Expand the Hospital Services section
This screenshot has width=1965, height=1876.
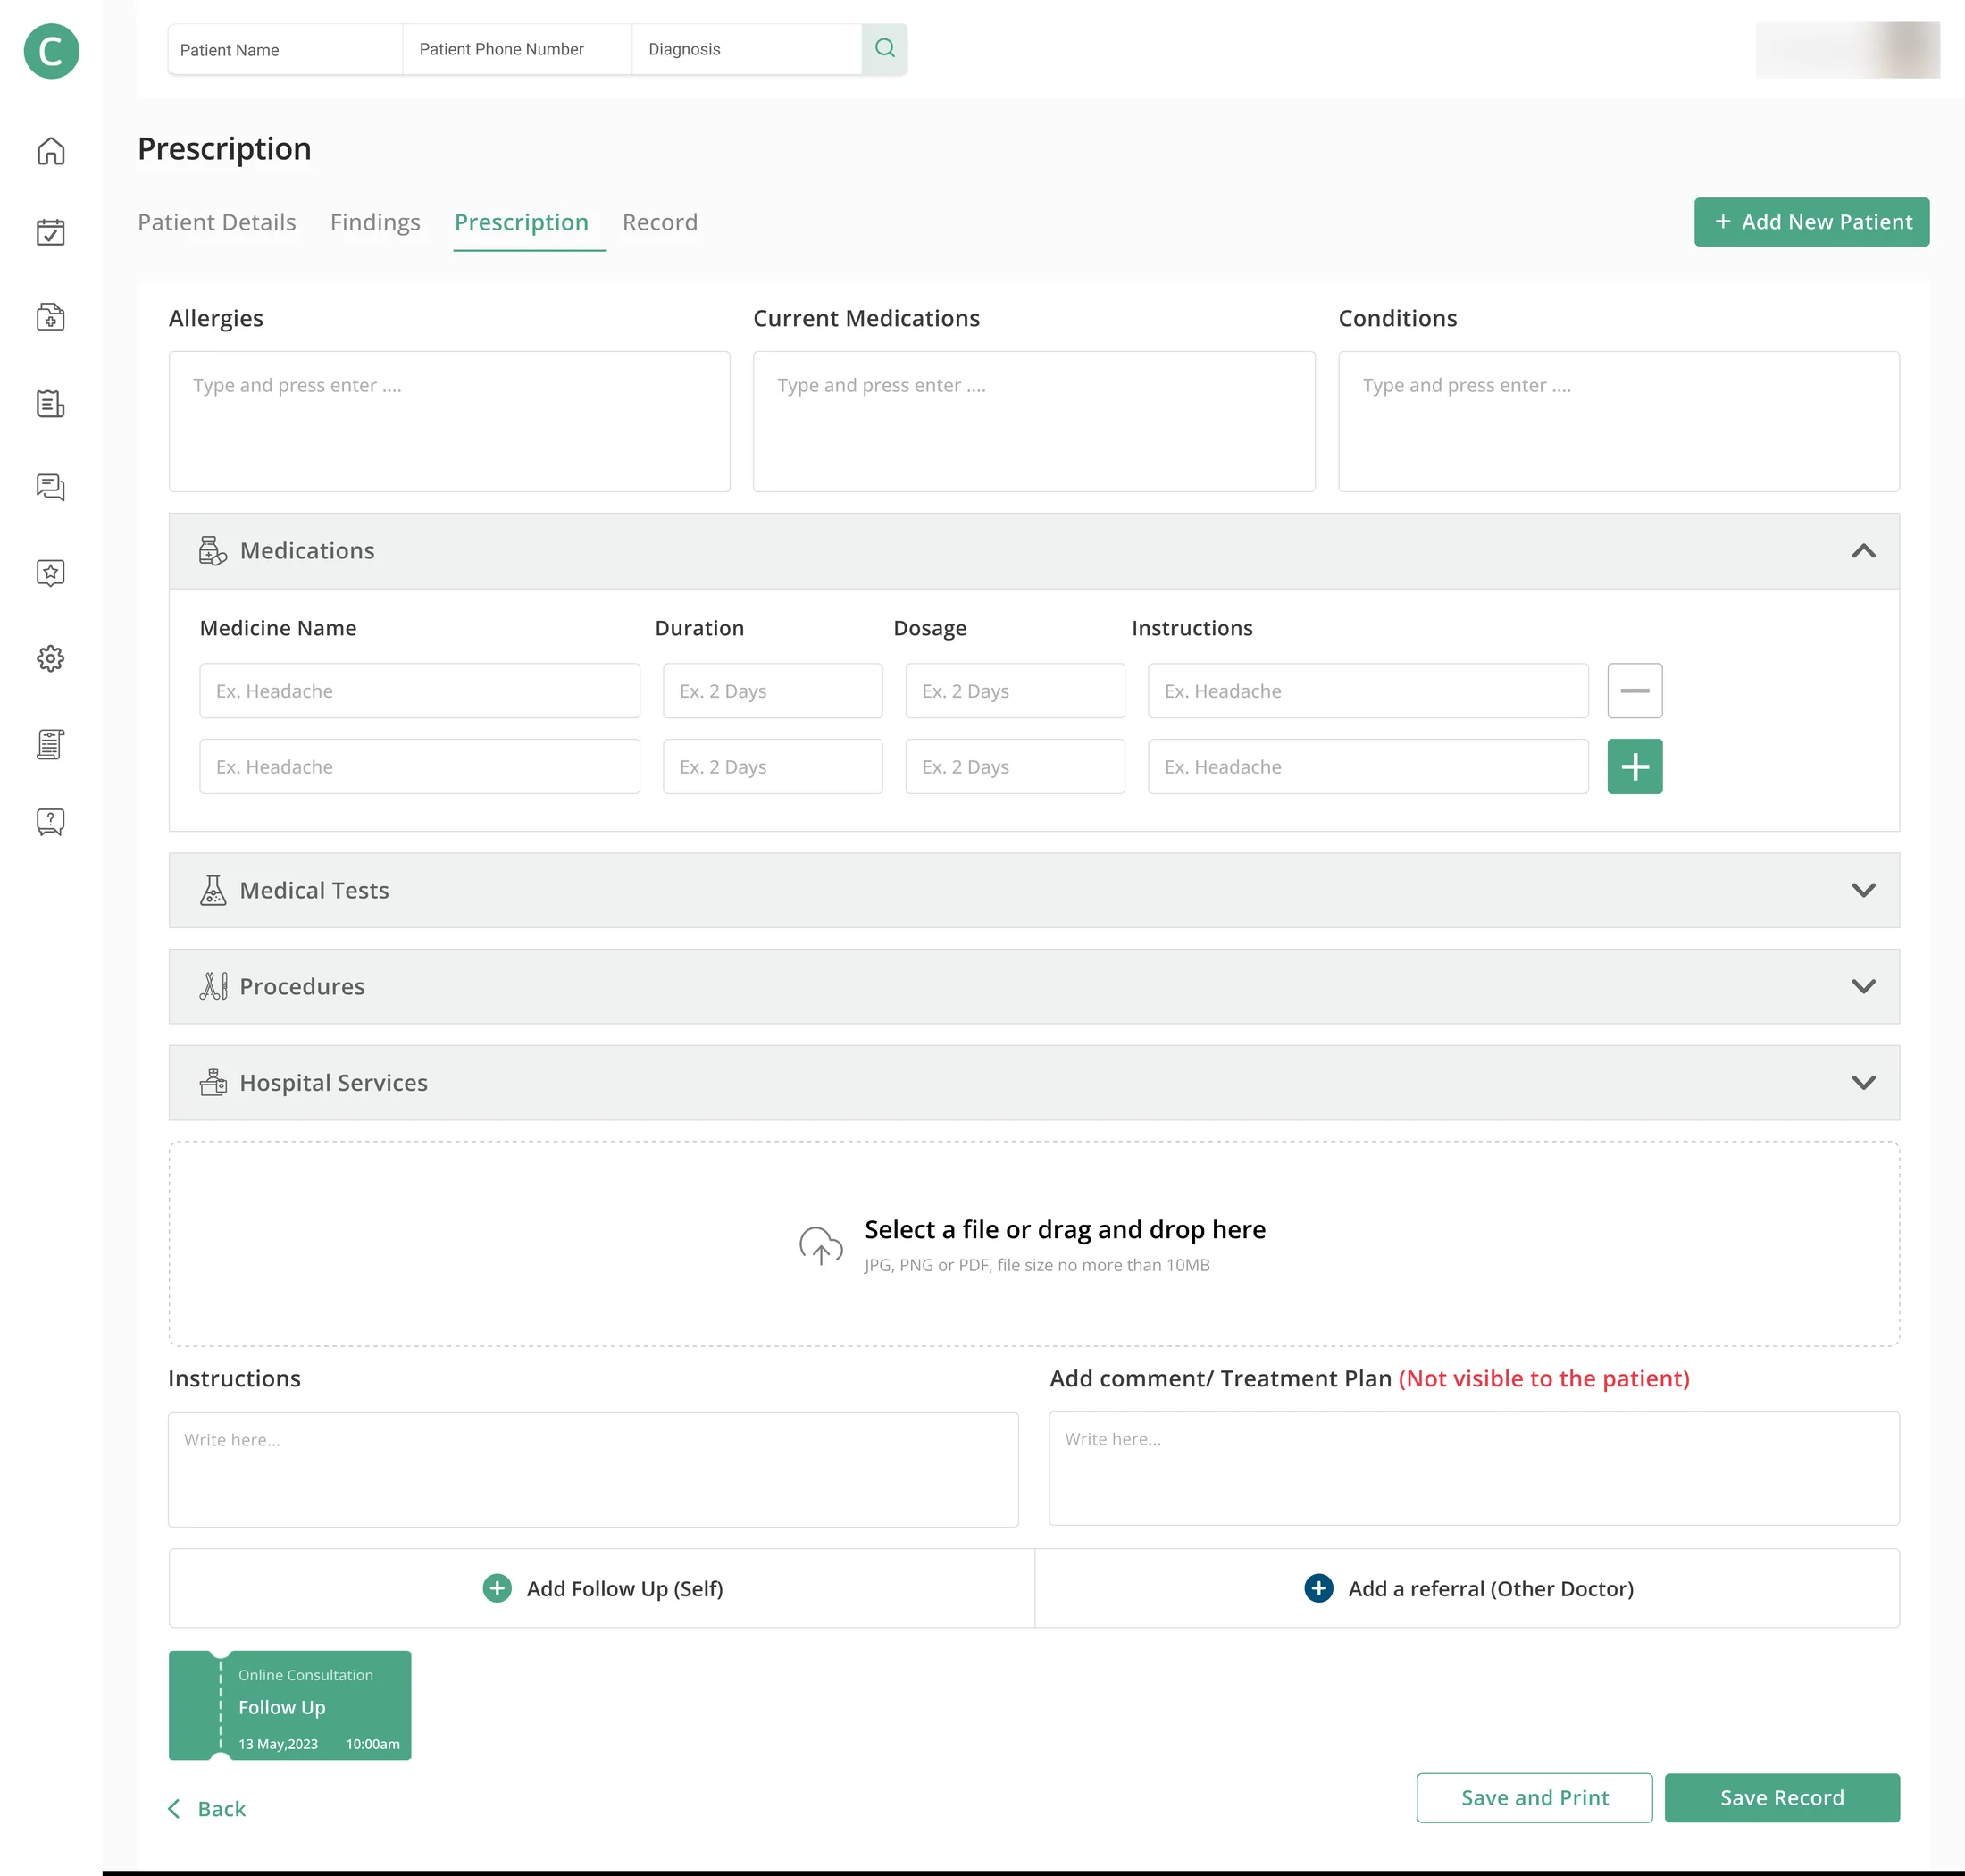point(1863,1083)
